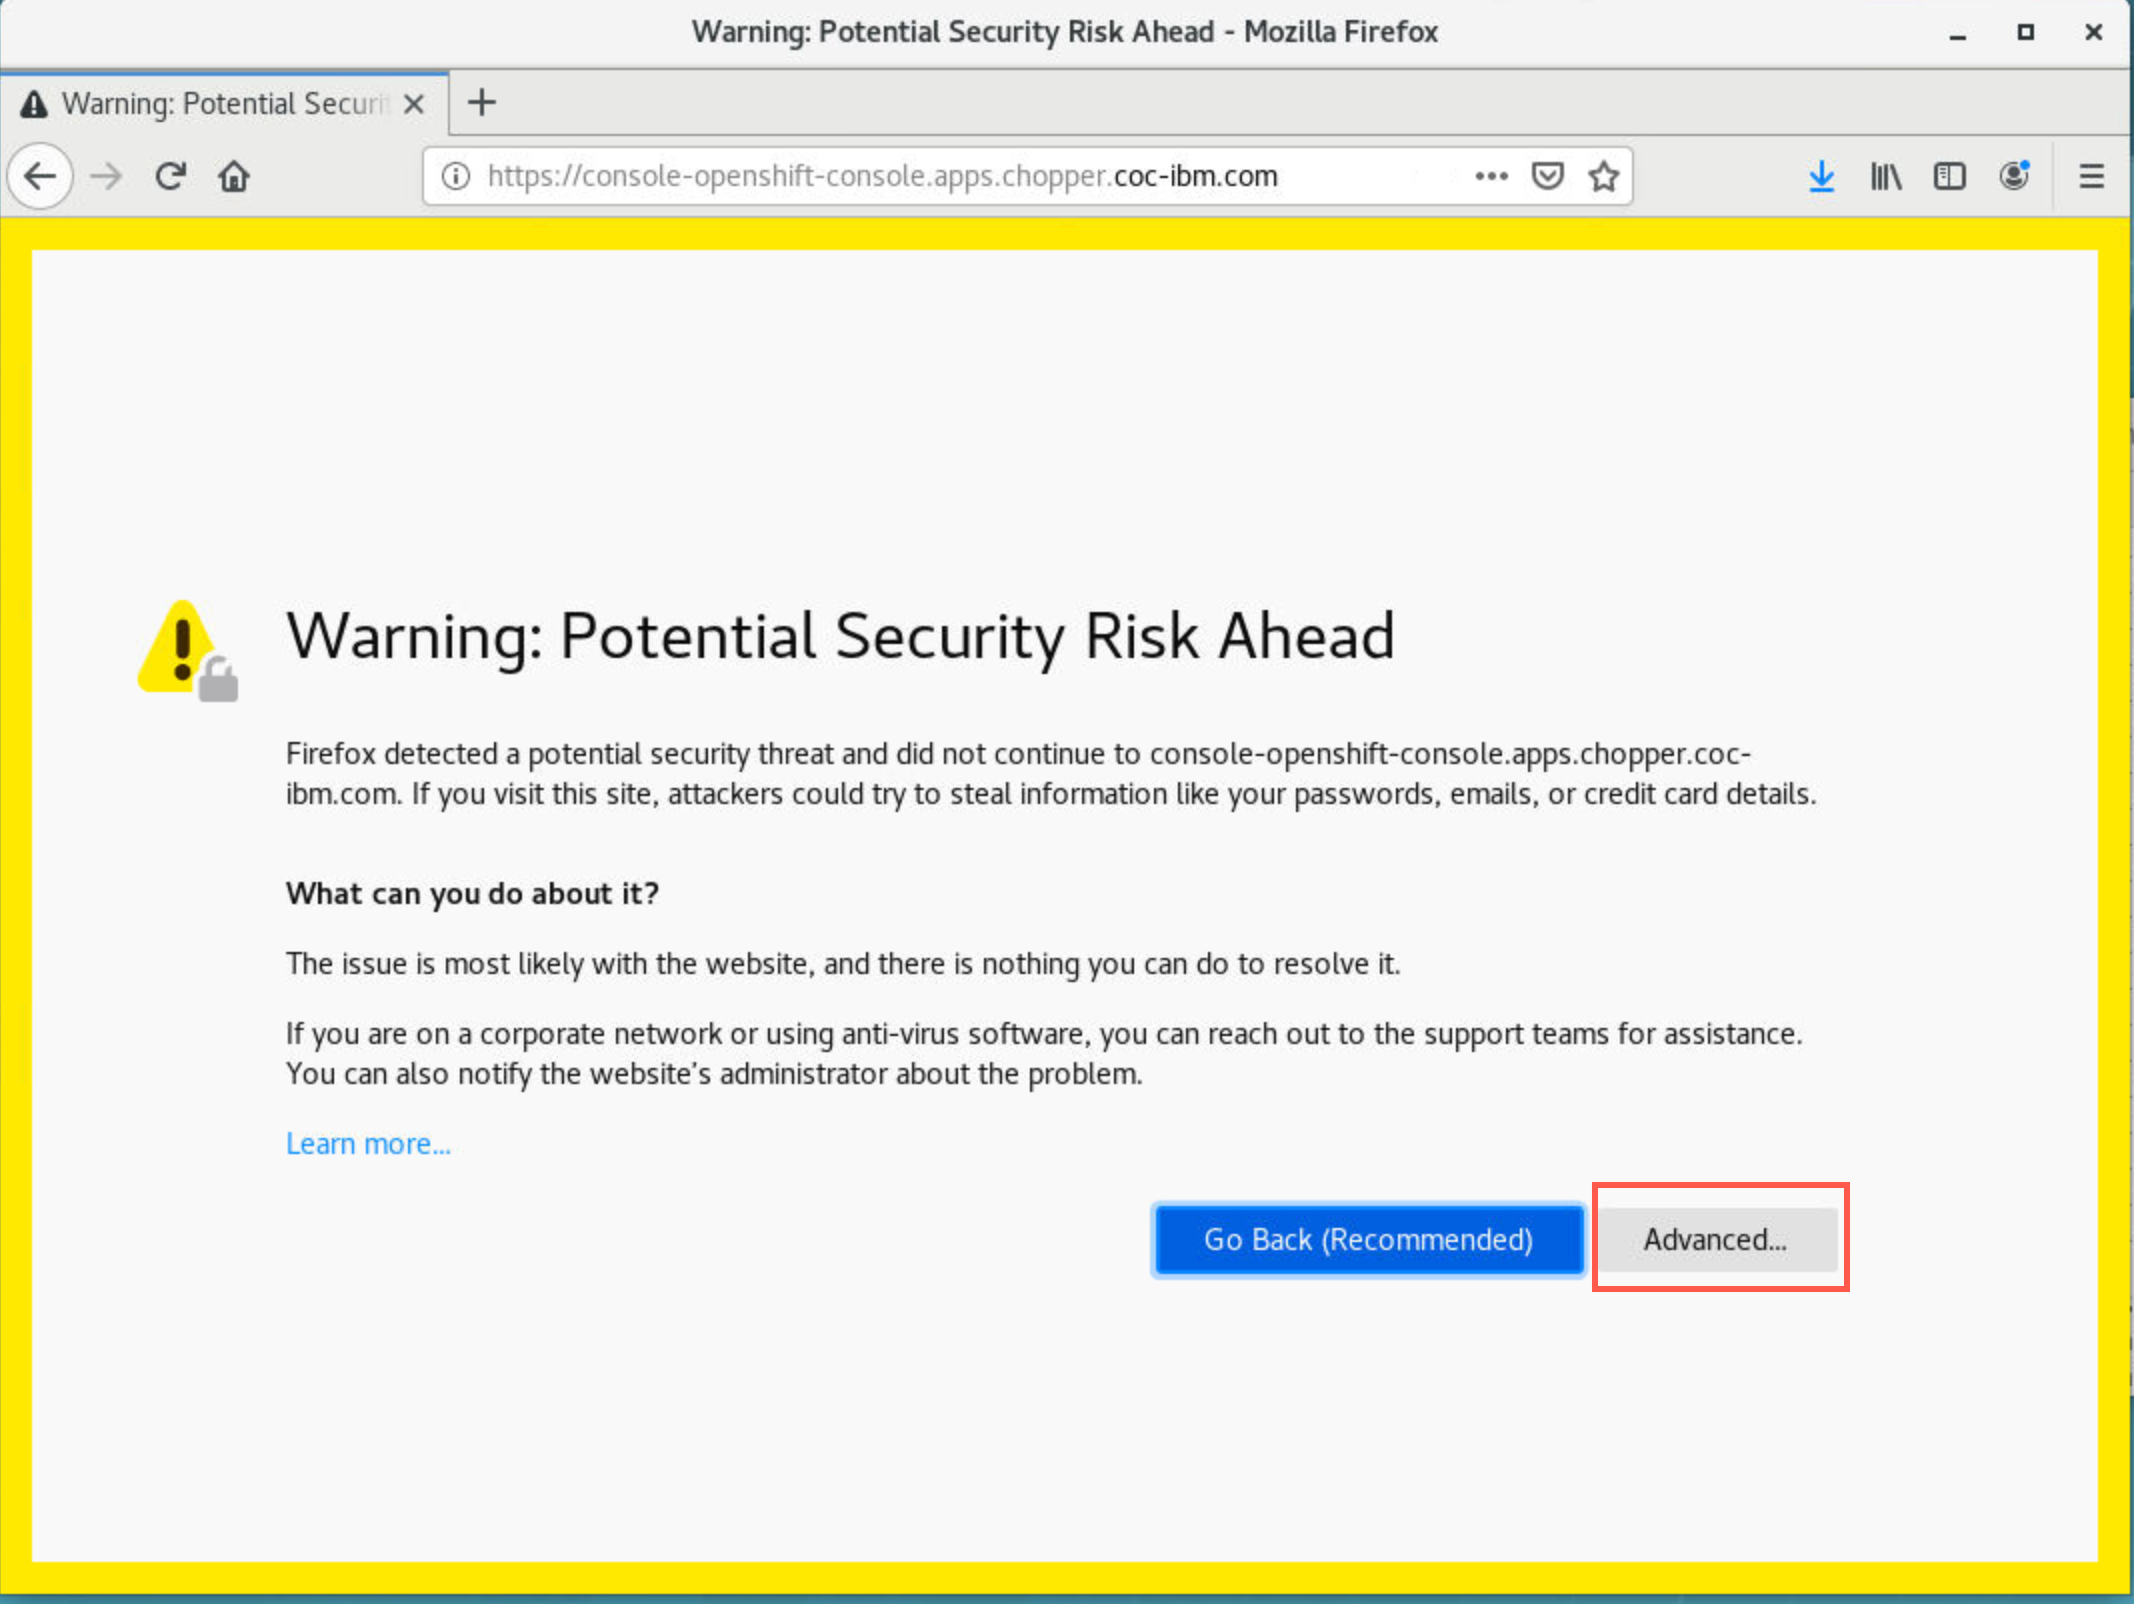The width and height of the screenshot is (2134, 1604).
Task: Click the 'Warning: Potential Security Risk Ahead' page heading
Action: (x=840, y=636)
